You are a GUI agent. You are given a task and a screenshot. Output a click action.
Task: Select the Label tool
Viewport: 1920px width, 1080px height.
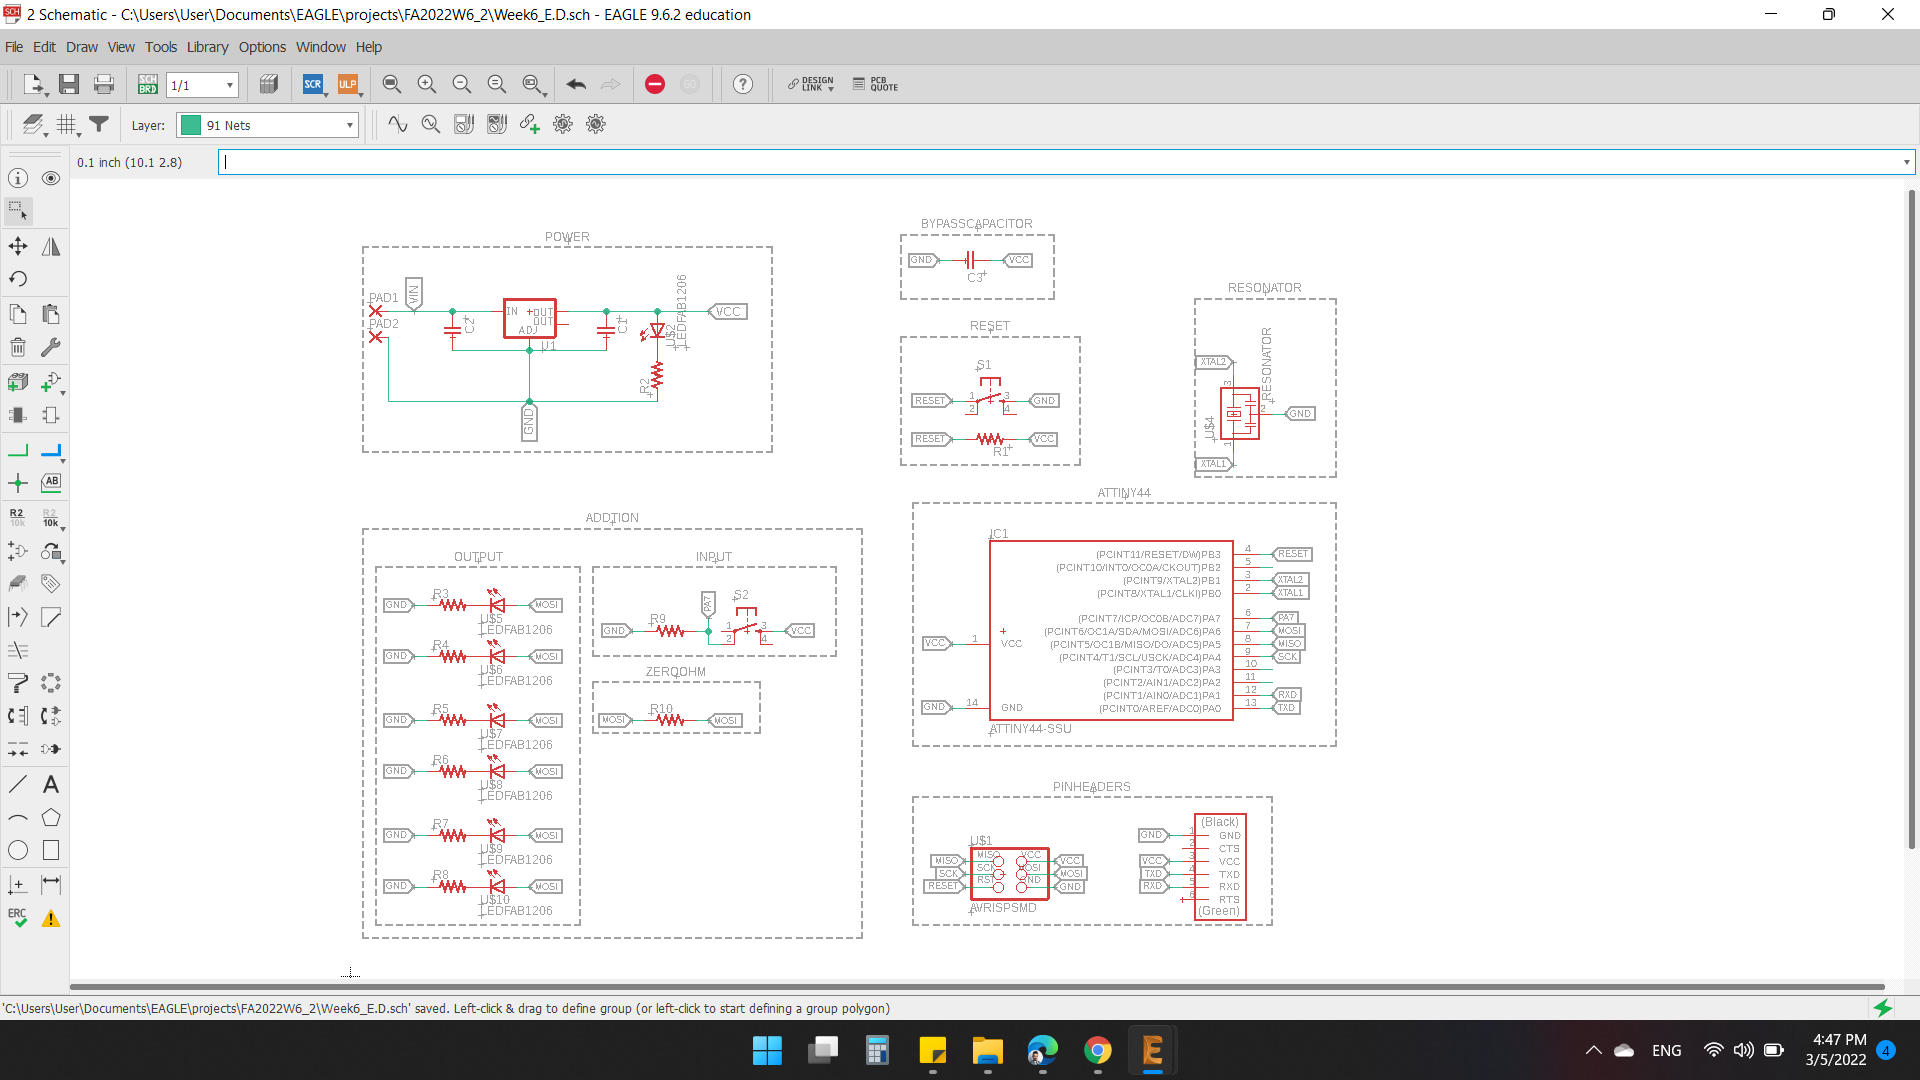pyautogui.click(x=51, y=483)
